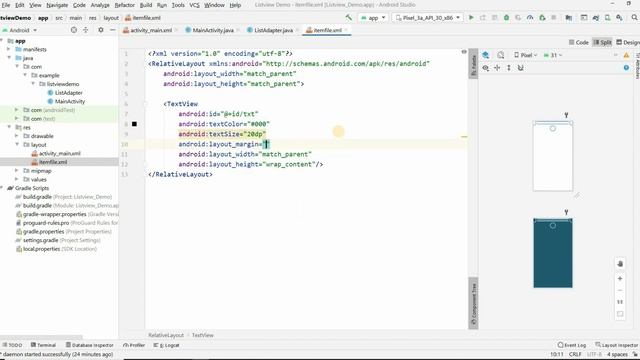The width and height of the screenshot is (640, 360).
Task: Click the 1:1 zoom button in preview
Action: click(620, 302)
